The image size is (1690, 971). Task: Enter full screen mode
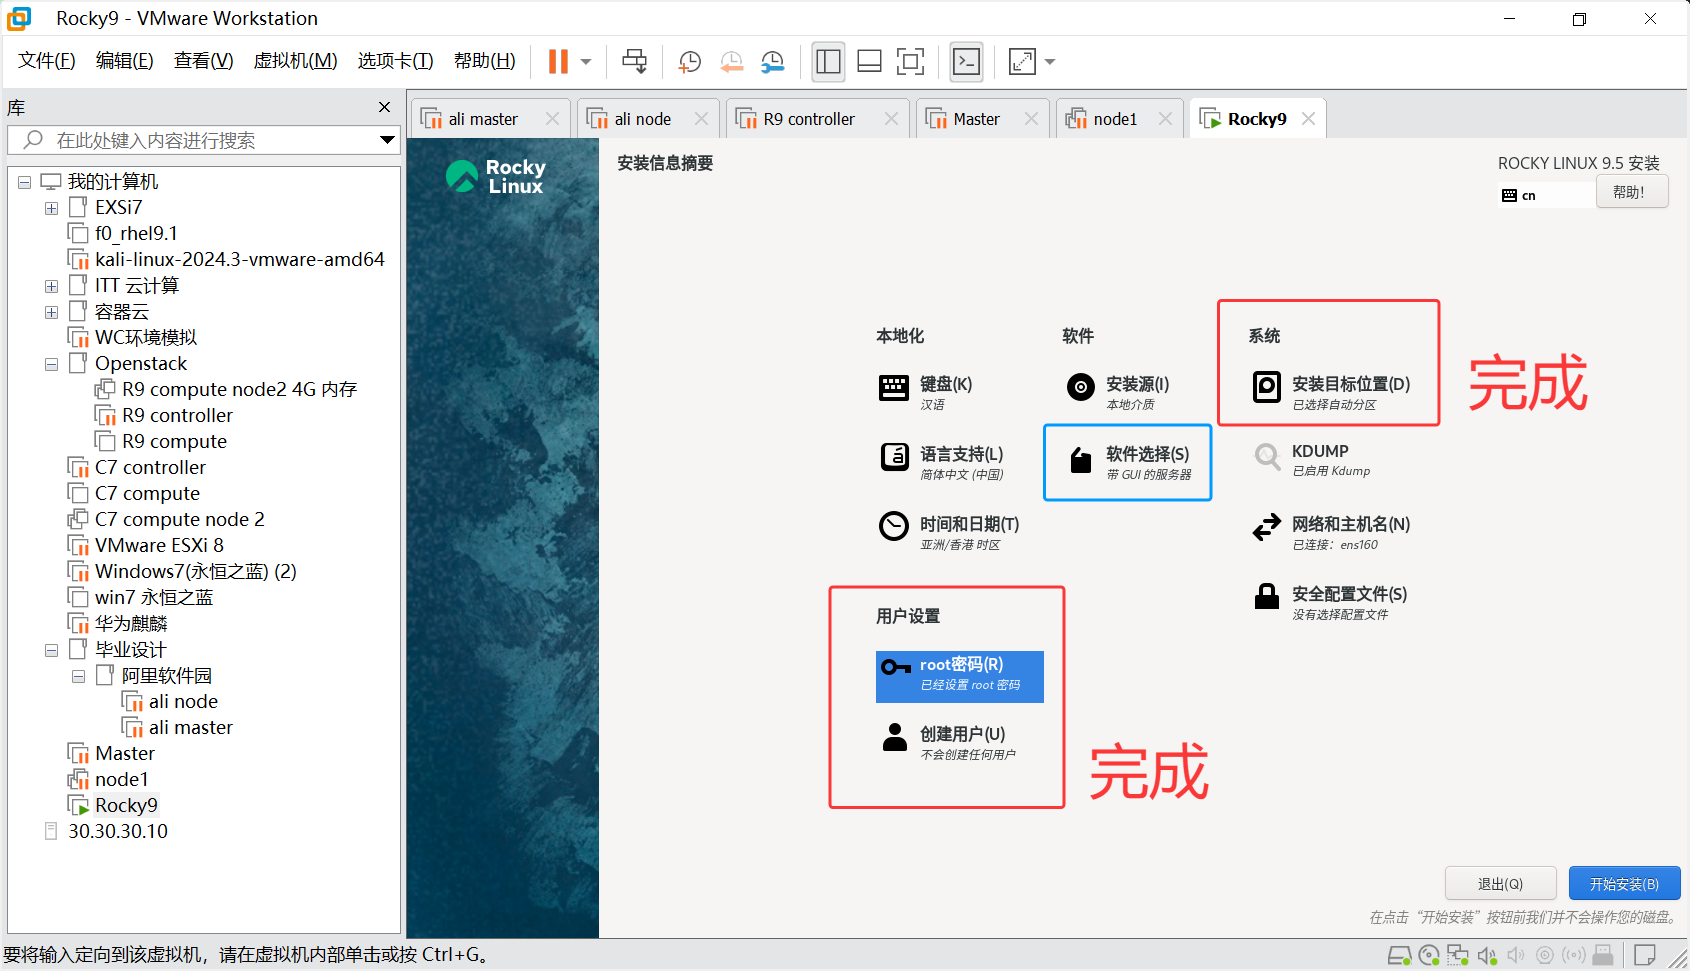coord(910,61)
